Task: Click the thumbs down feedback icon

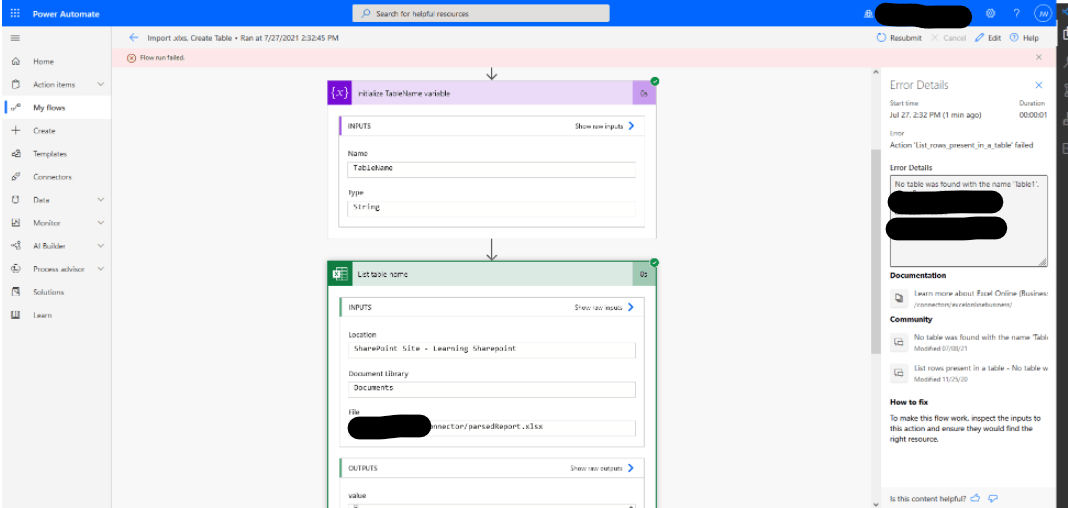Action: tap(993, 497)
